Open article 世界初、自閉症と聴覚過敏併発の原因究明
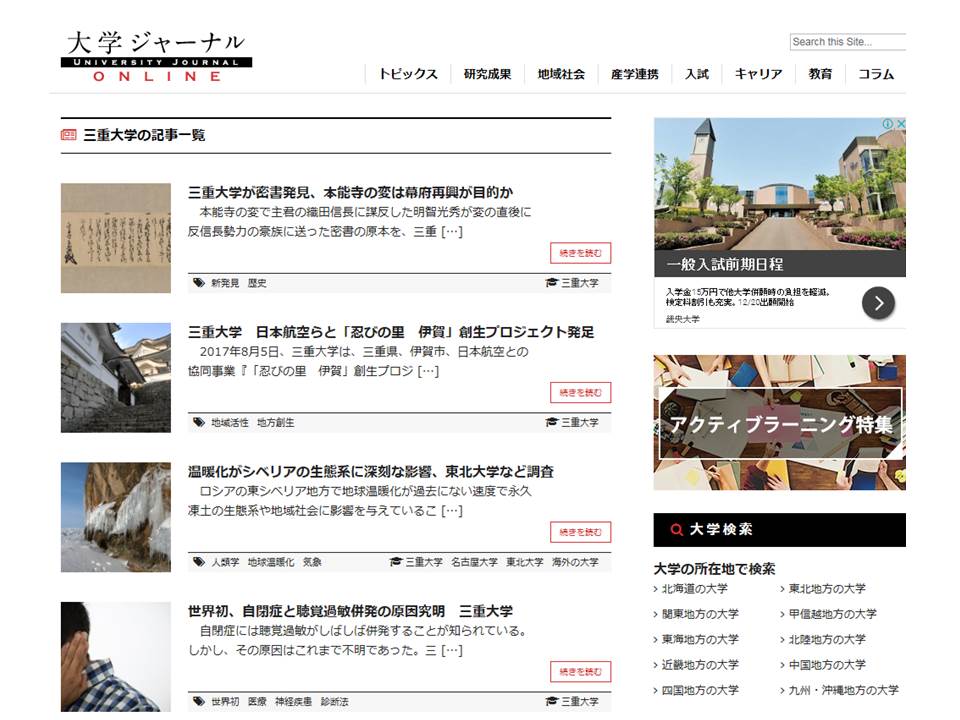The width and height of the screenshot is (960, 720). [x=350, y=611]
